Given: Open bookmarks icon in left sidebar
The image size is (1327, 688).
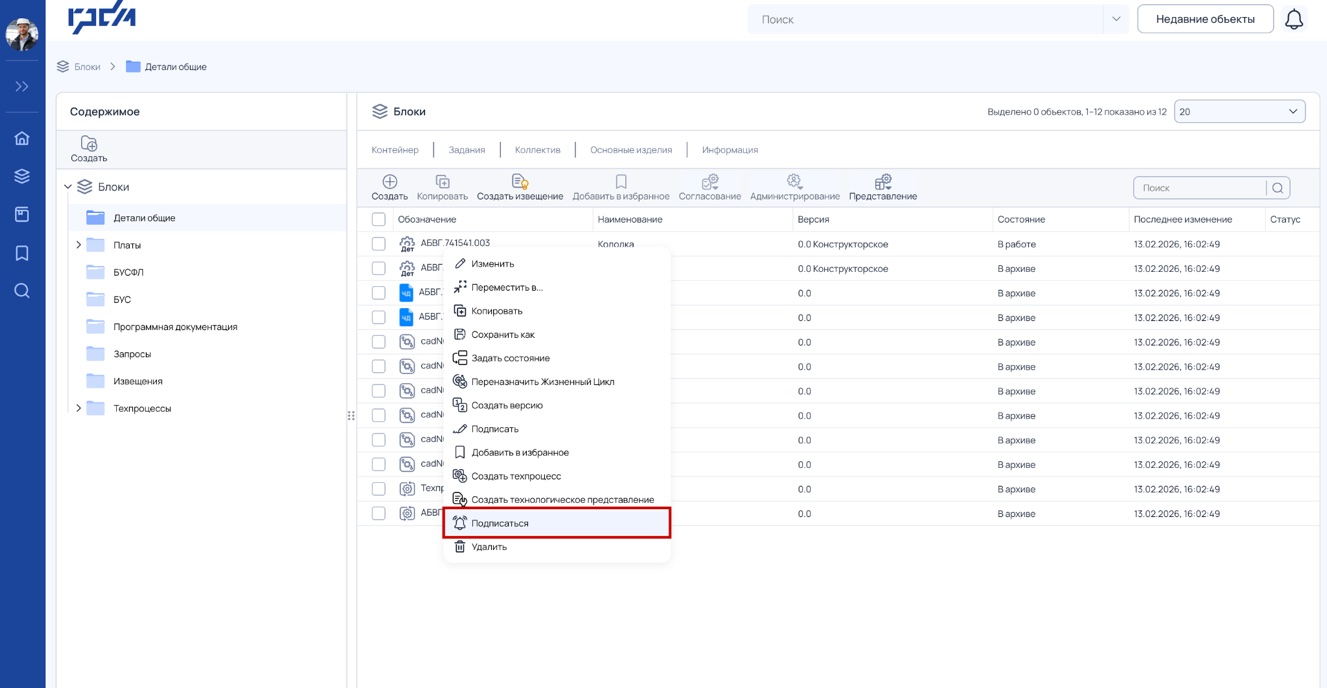Looking at the screenshot, I should click(22, 253).
